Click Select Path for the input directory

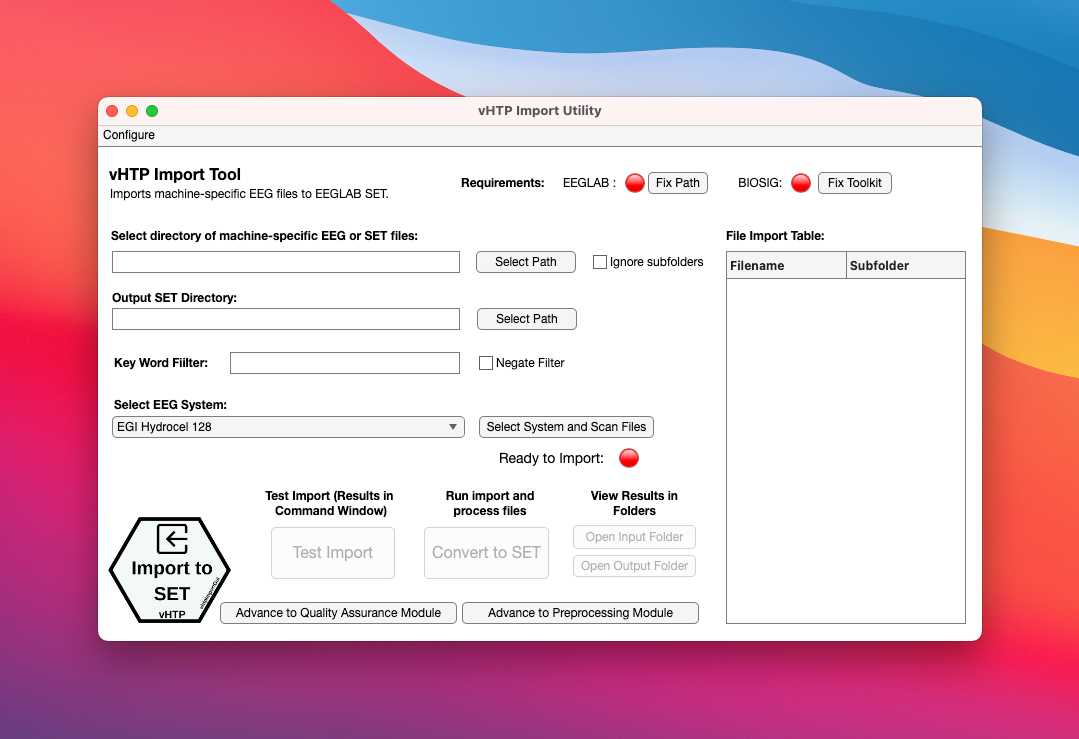click(x=526, y=262)
